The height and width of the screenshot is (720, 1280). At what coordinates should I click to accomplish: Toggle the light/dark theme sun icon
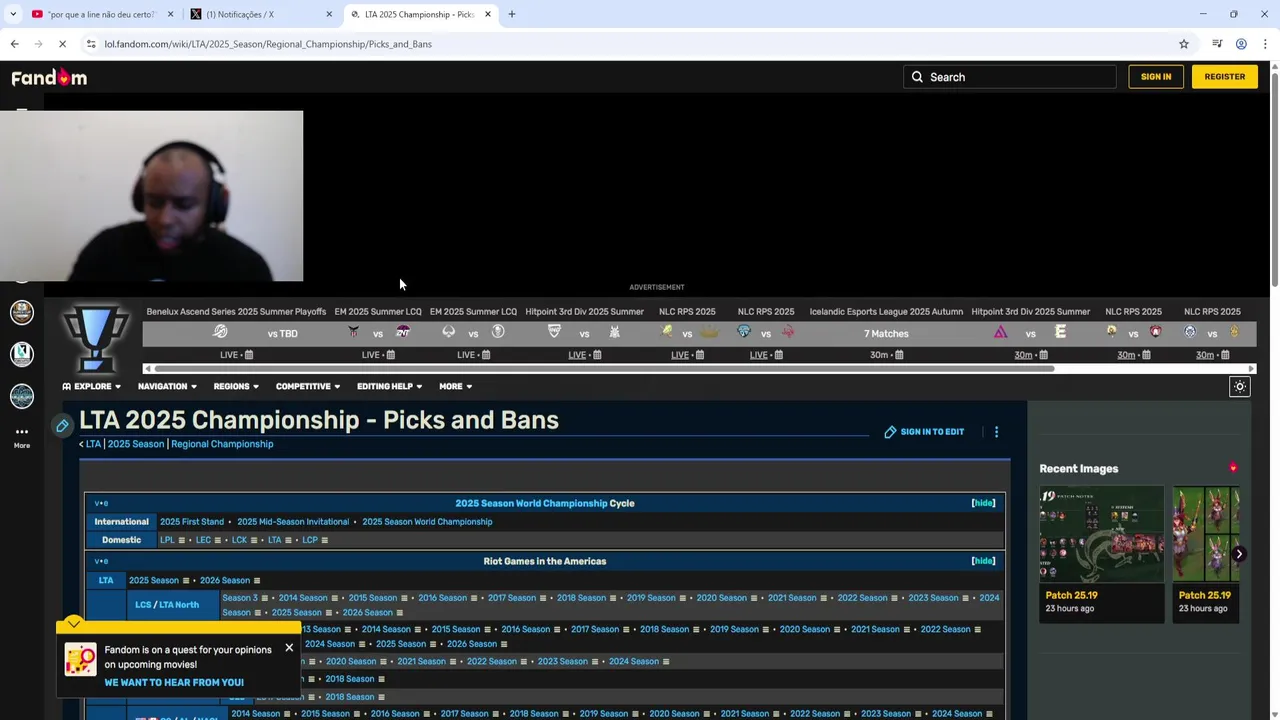tap(1240, 387)
